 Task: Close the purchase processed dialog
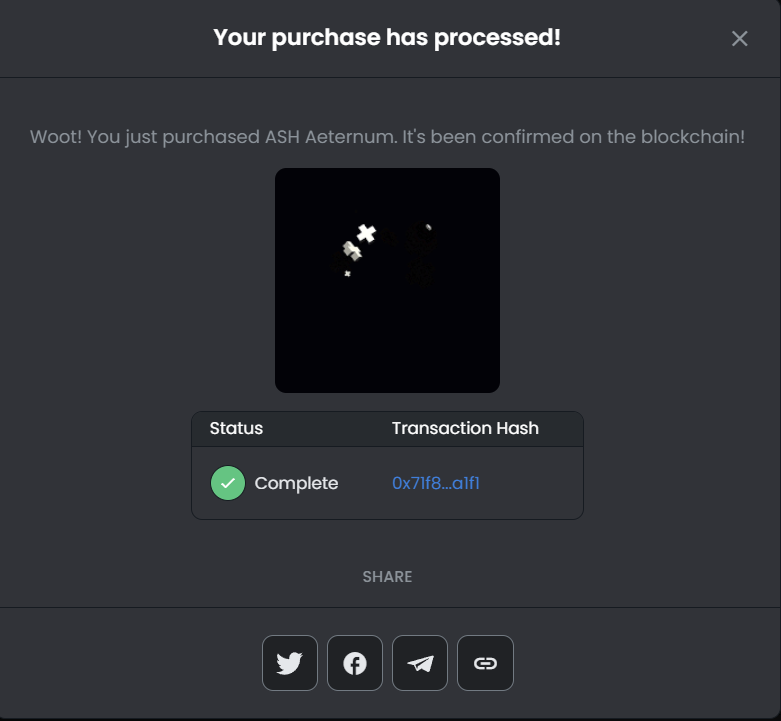click(x=740, y=38)
